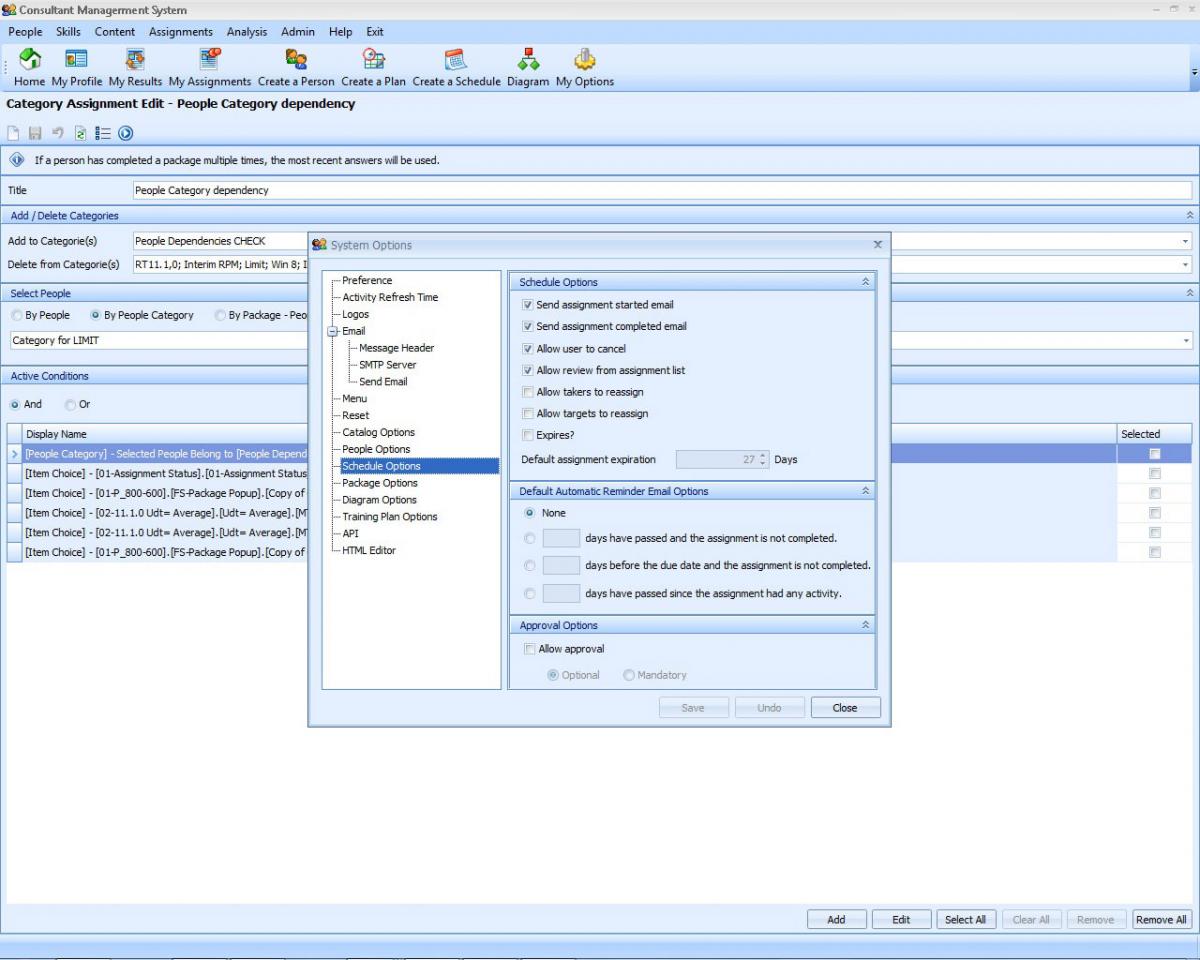Launch Create a Schedule toolbar icon
This screenshot has height=960, width=1200.
[x=456, y=60]
